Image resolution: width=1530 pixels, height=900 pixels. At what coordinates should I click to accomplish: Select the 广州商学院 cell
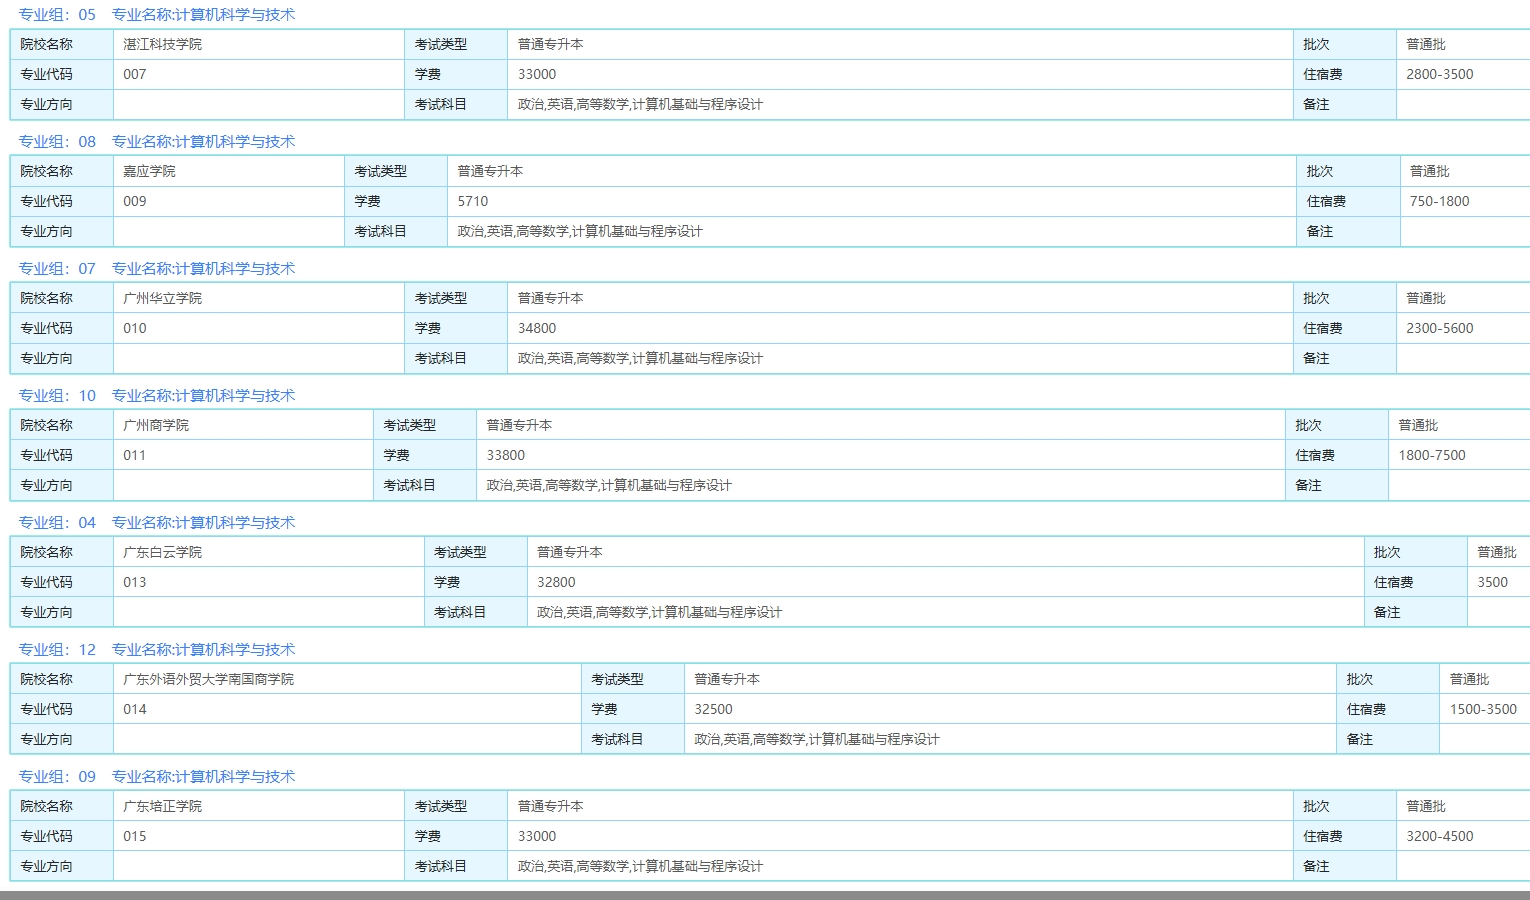pos(156,426)
